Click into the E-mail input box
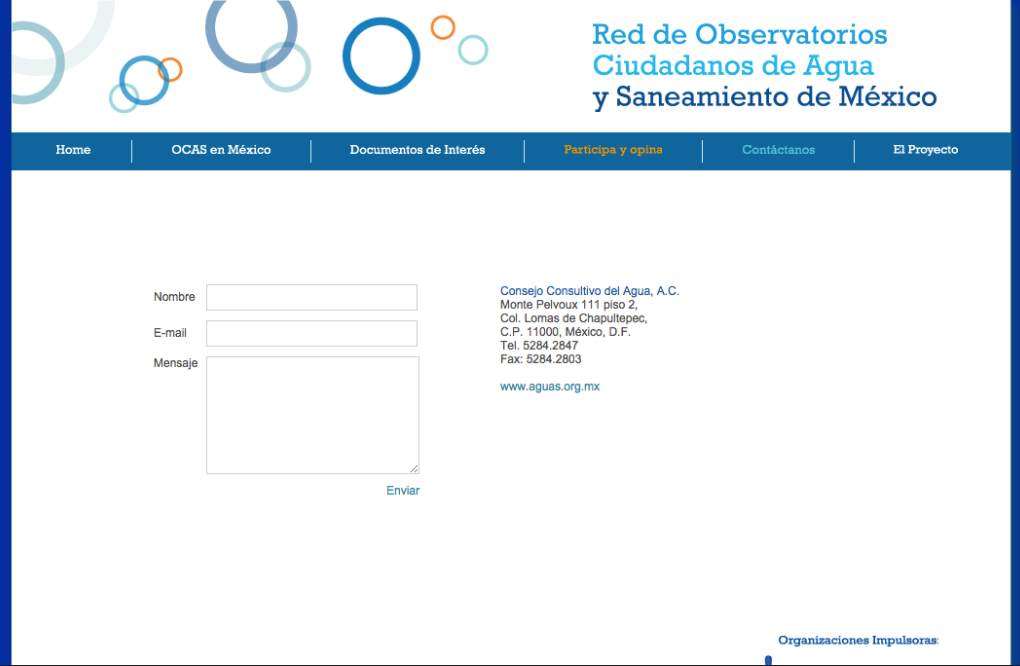Viewport: 1020px width, 666px height. (311, 333)
